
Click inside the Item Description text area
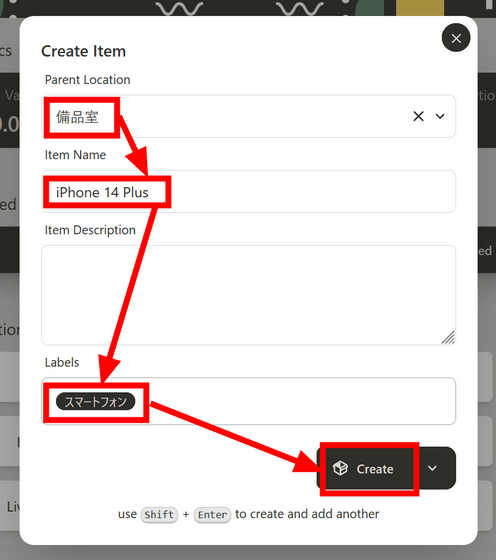[249, 295]
